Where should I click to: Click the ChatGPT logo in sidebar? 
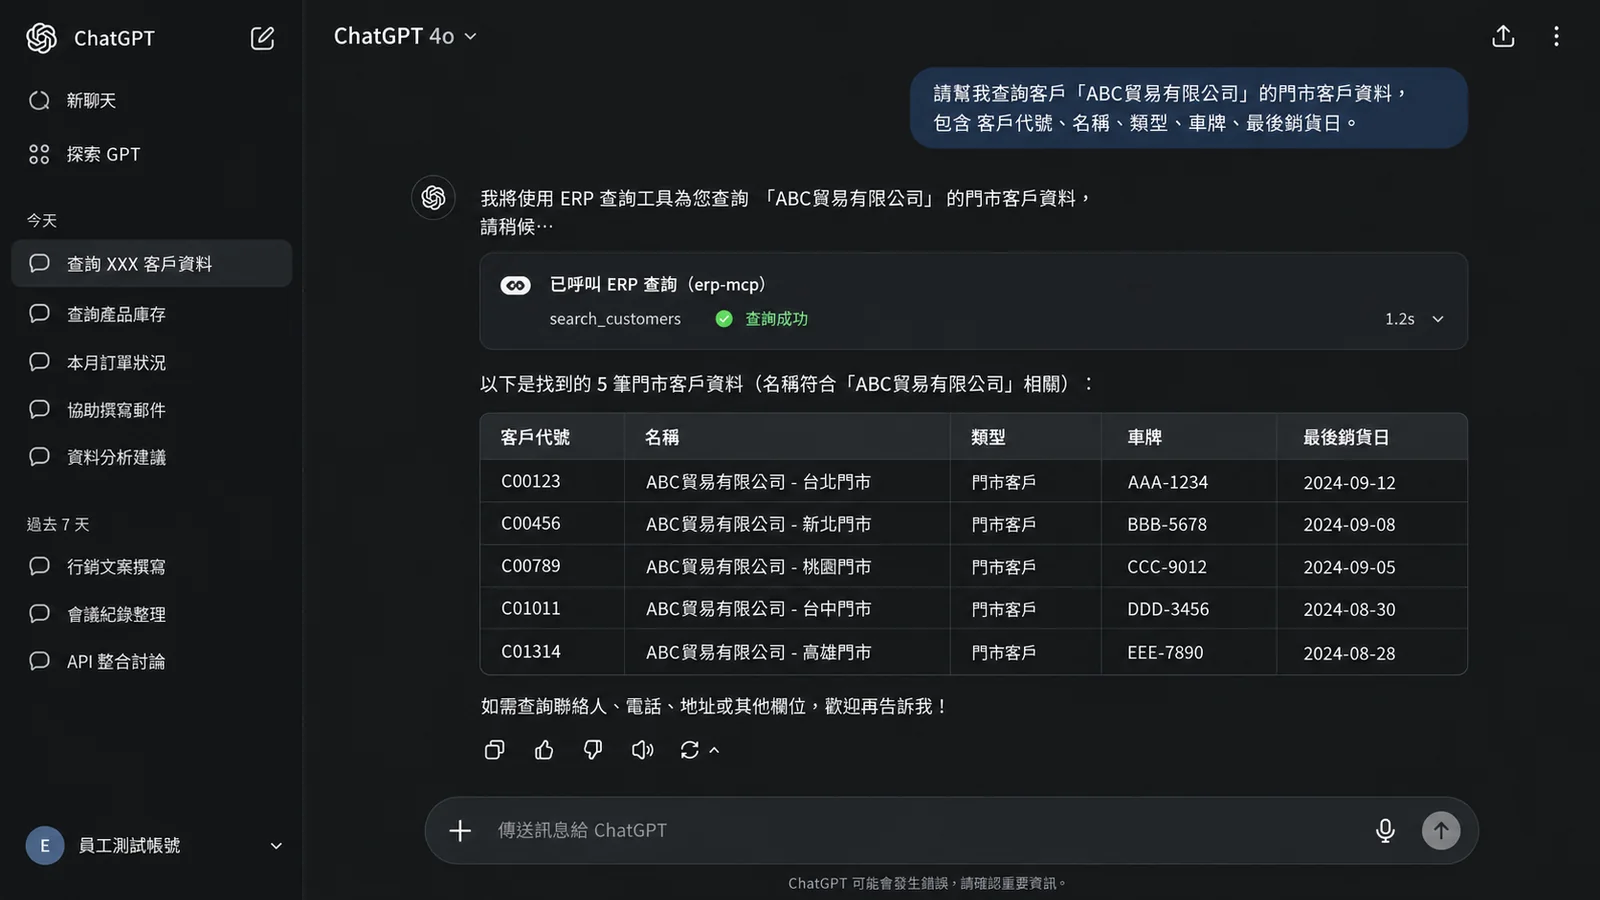click(41, 38)
